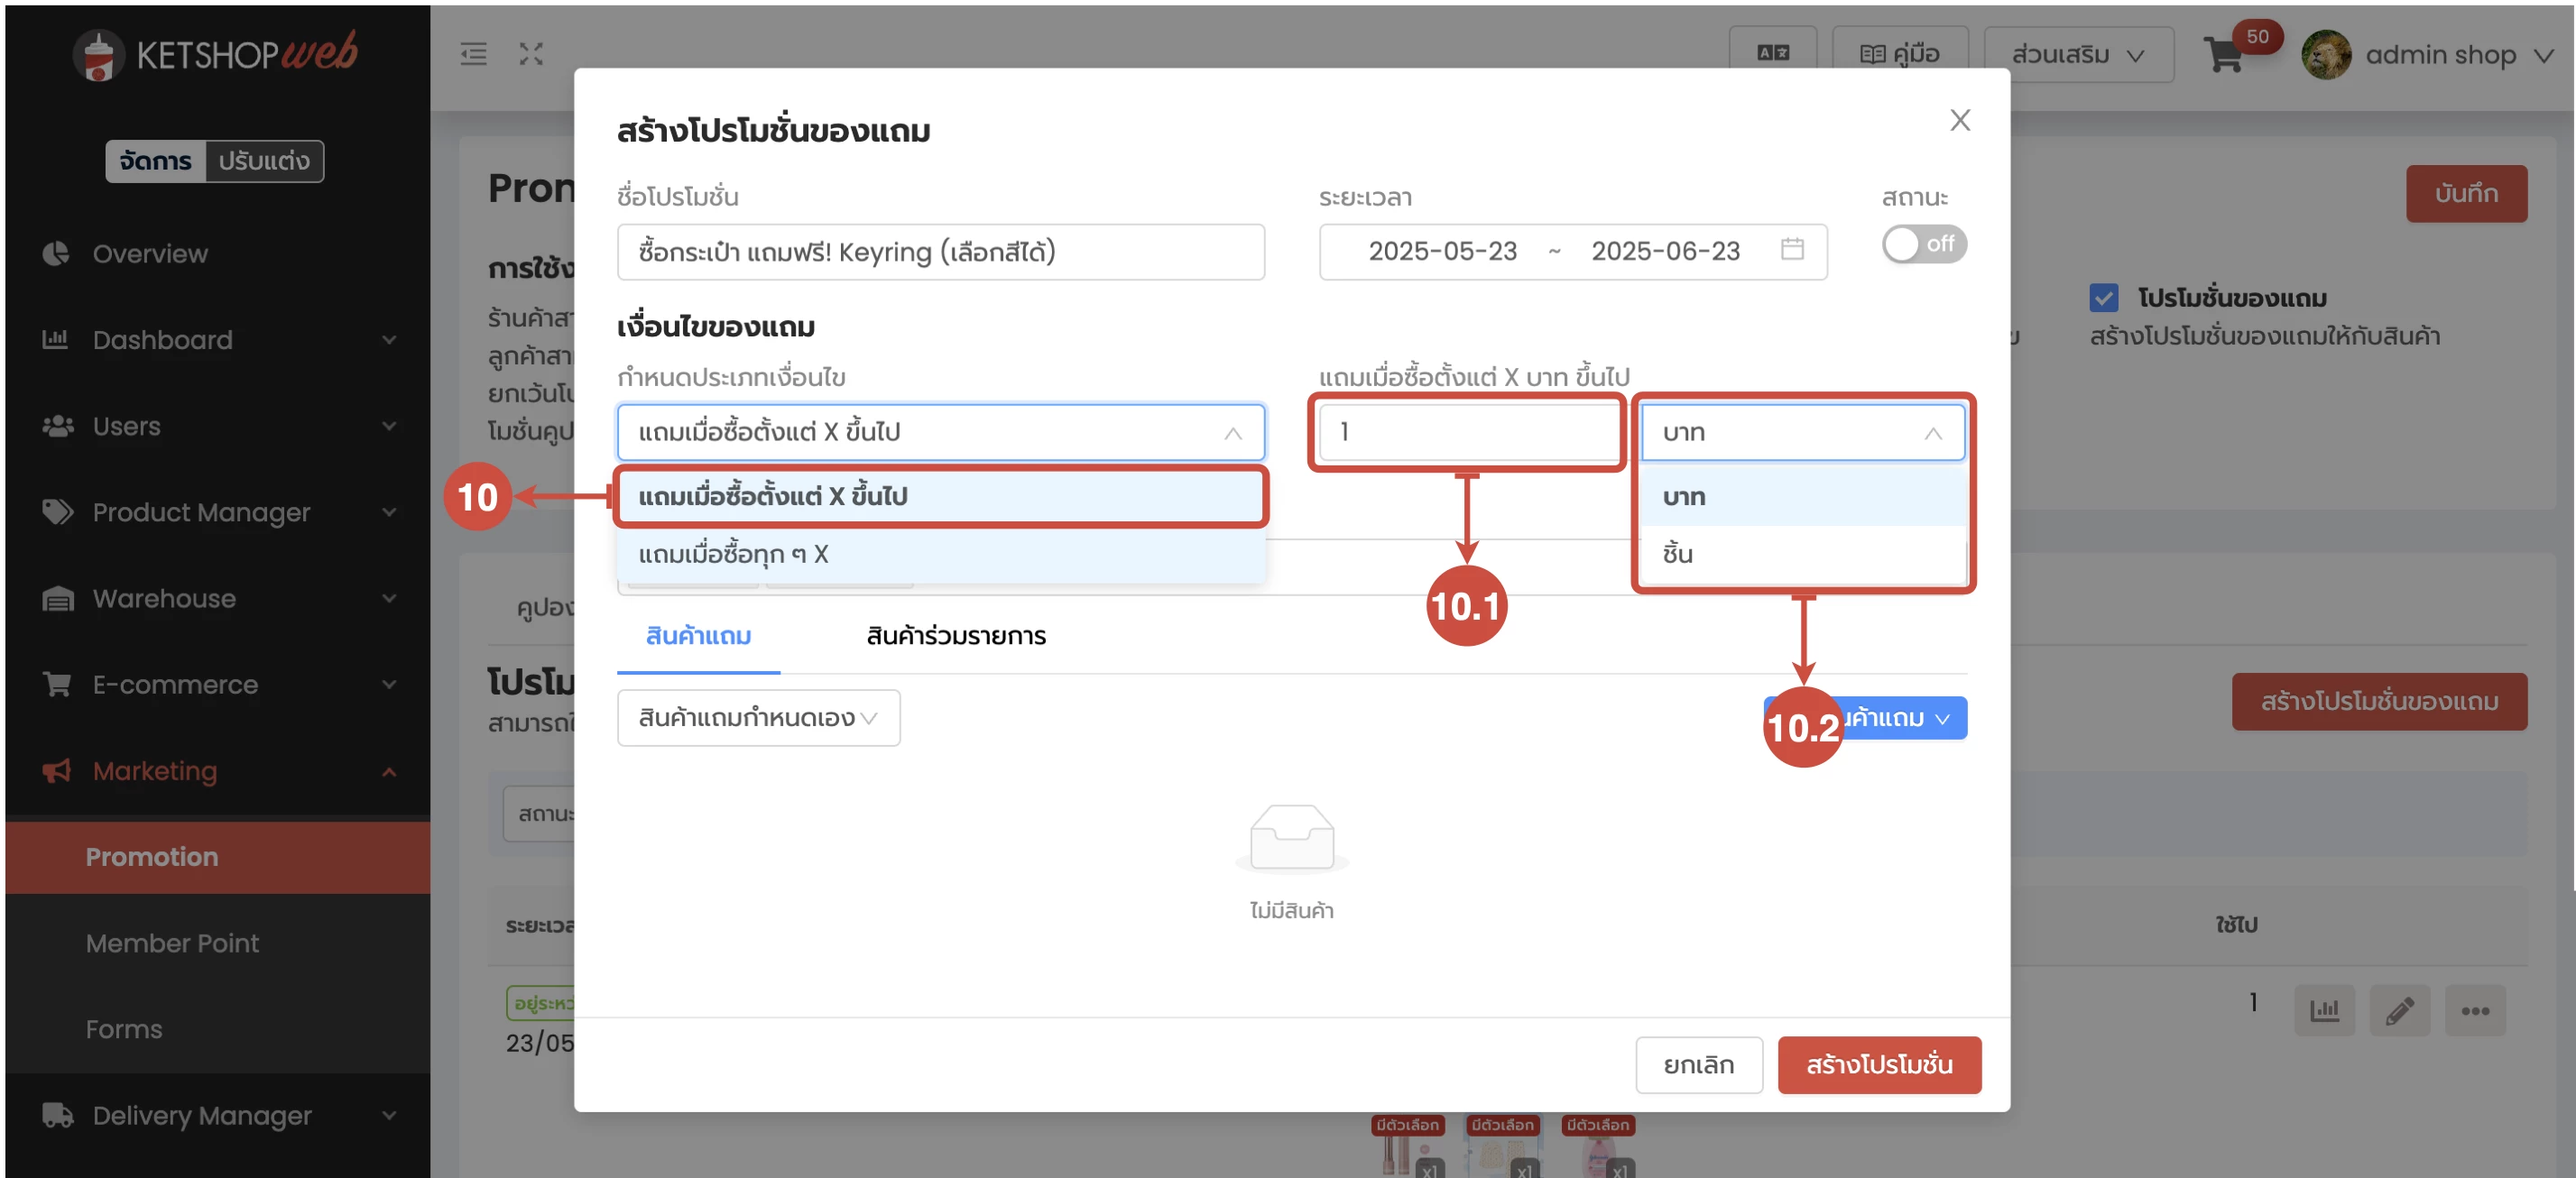Viewport: 2576px width, 1178px height.
Task: Uncheck the โปรโมชั่นของแถม checkbox
Action: 2105,297
